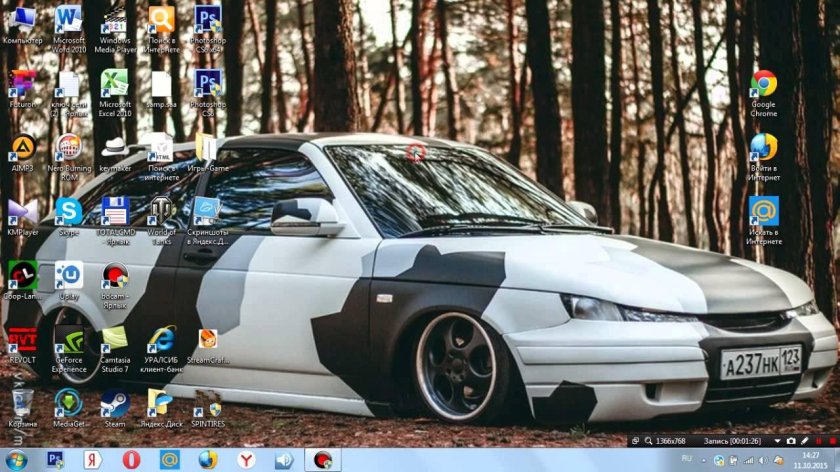Image resolution: width=840 pixels, height=472 pixels.
Task: Click the Windows Start button
Action: tap(15, 459)
